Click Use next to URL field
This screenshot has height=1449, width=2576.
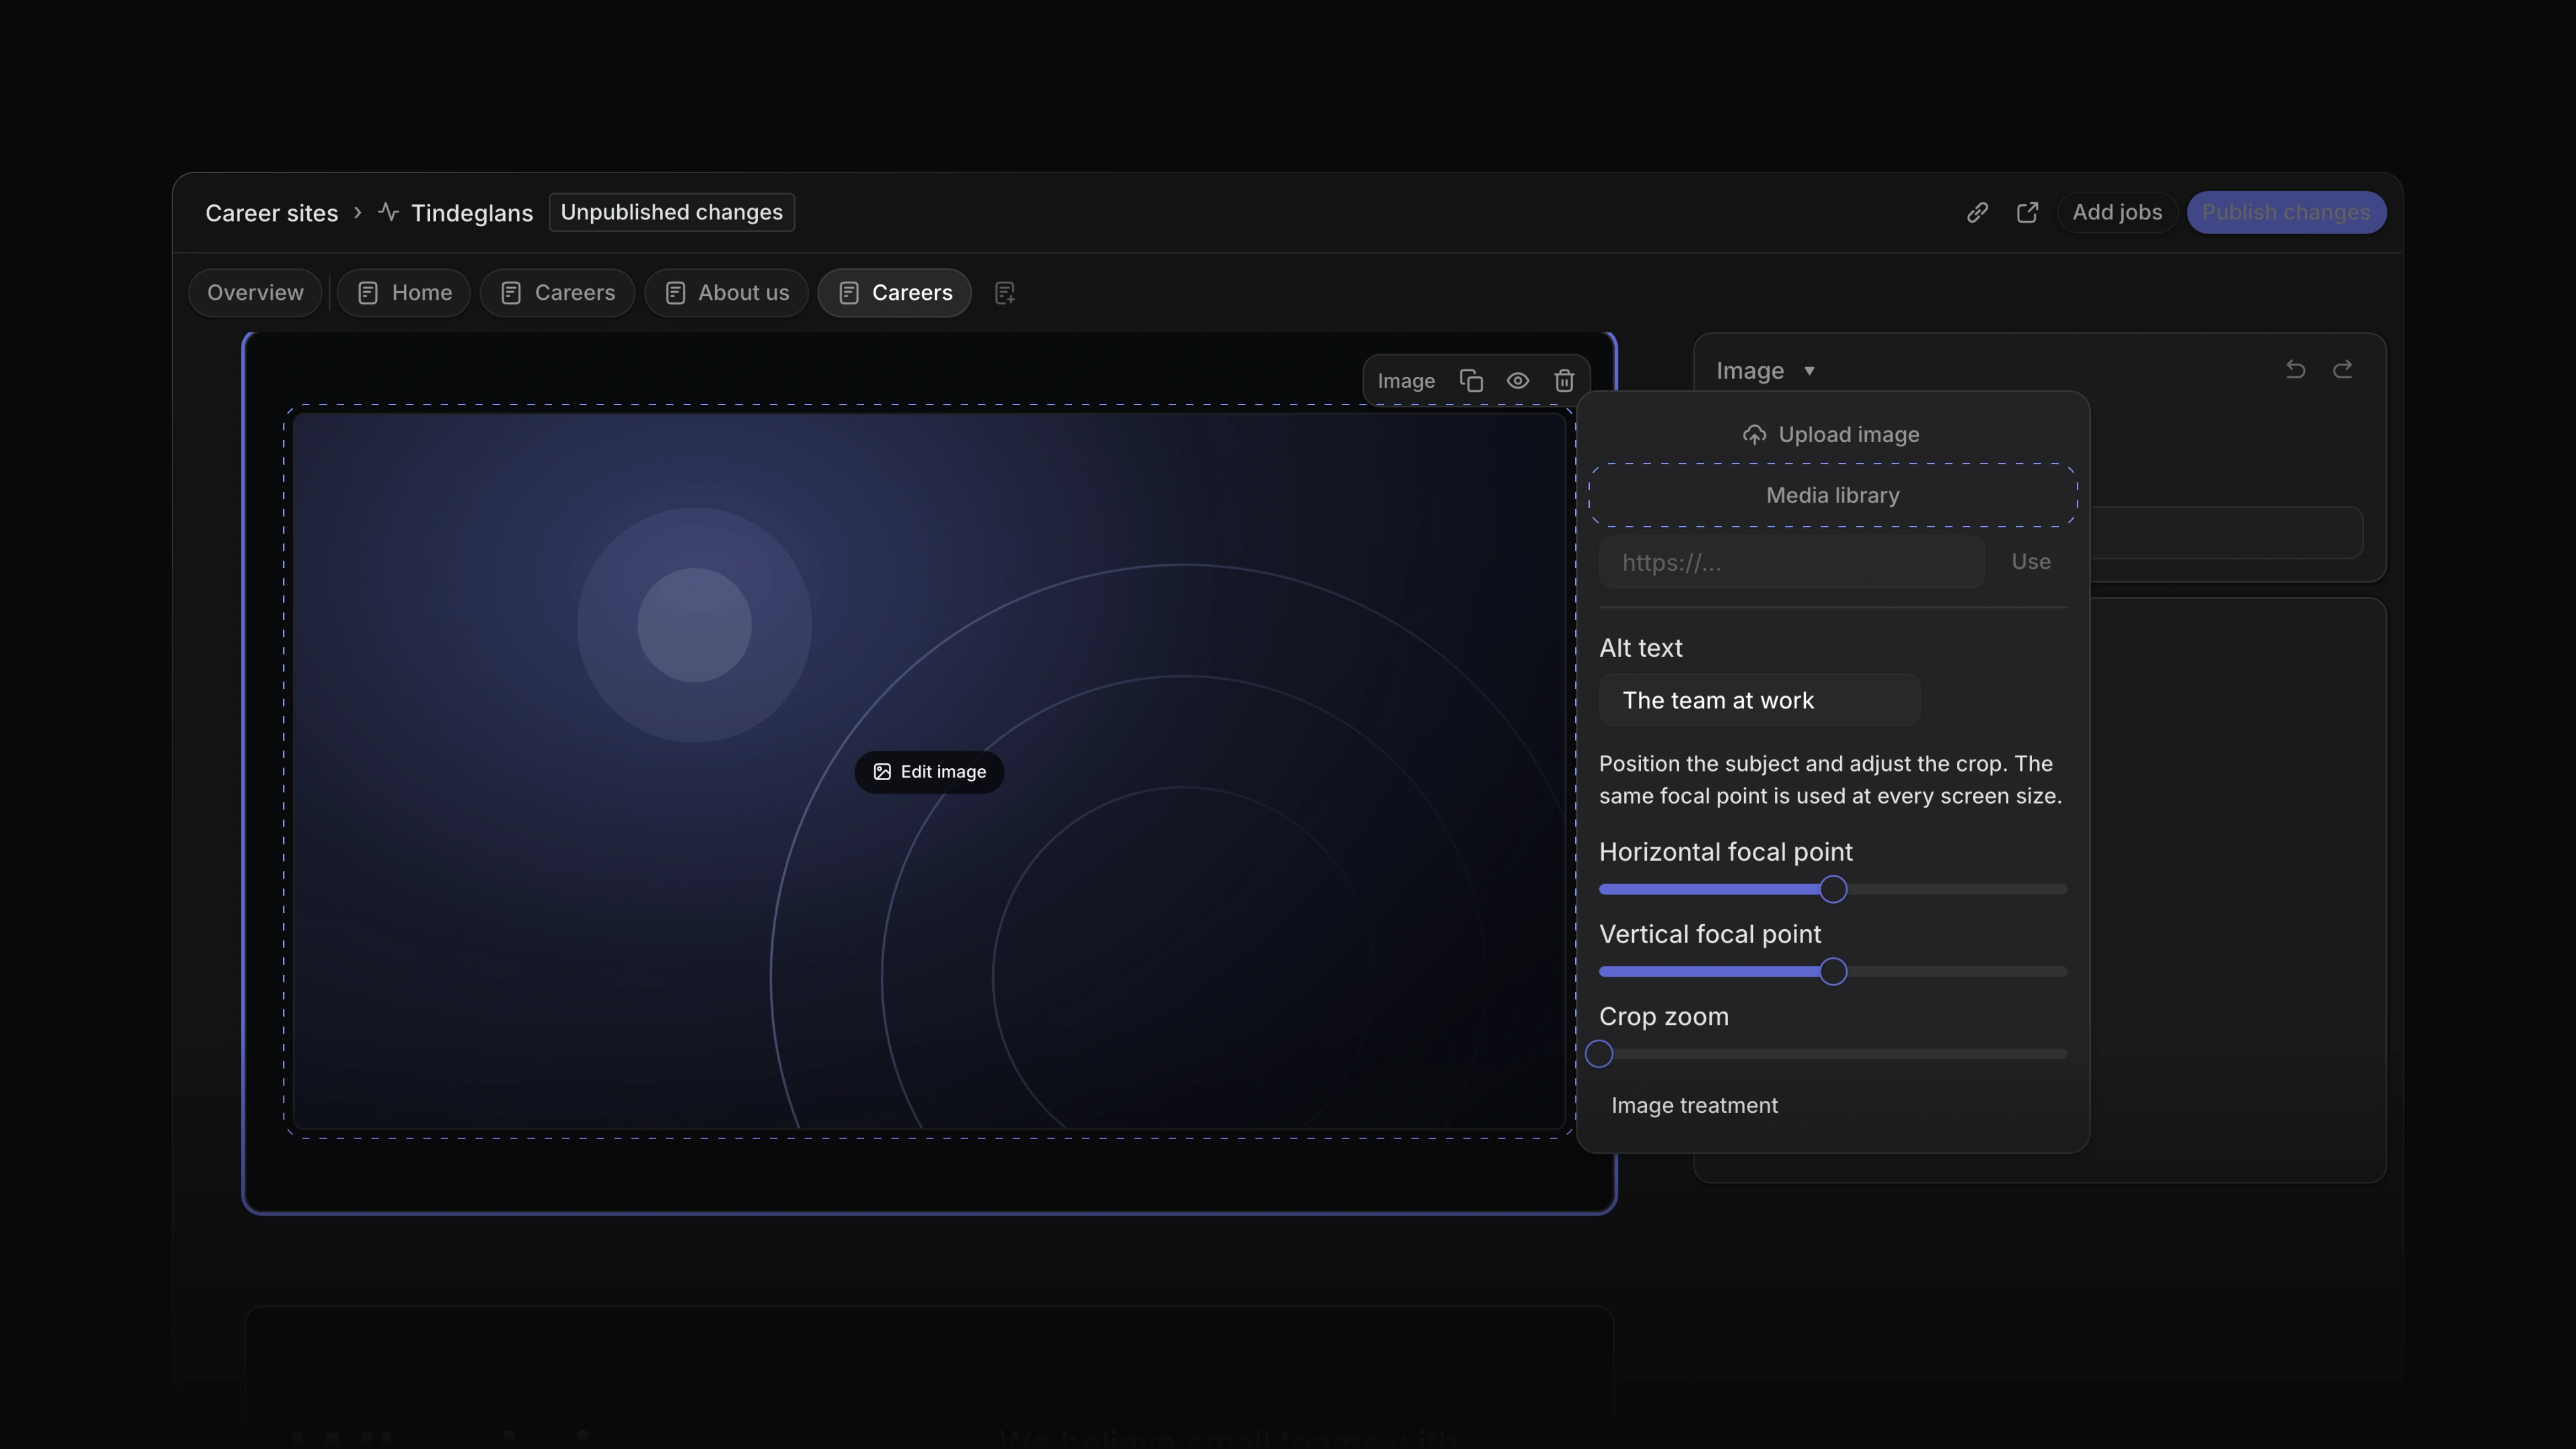pyautogui.click(x=2031, y=562)
